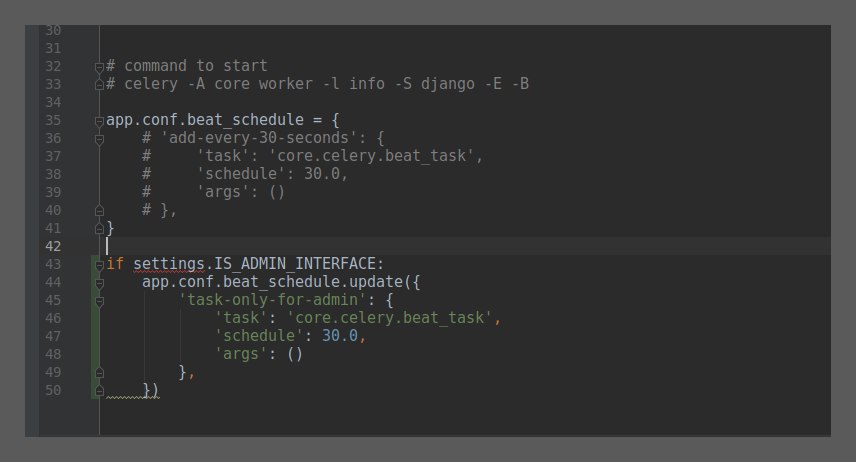Click 'beat_schedule.update' on line 44
Image resolution: width=856 pixels, height=462 pixels.
tap(313, 282)
